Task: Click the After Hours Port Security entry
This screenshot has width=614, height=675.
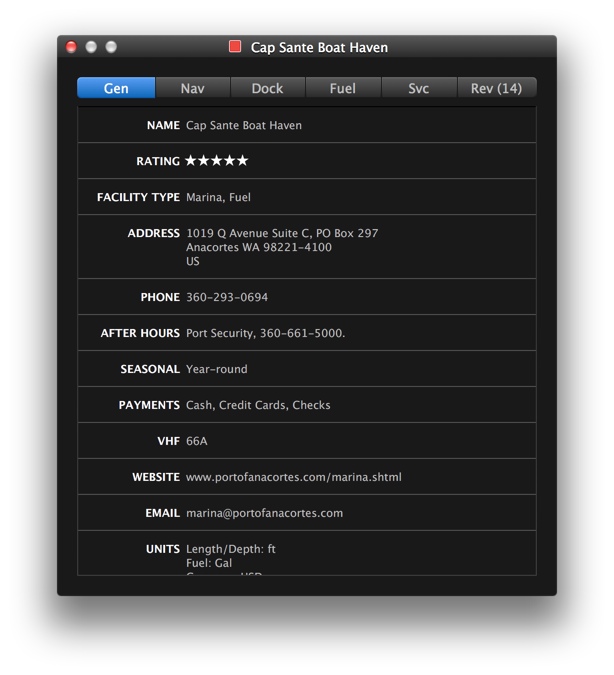Action: point(265,333)
